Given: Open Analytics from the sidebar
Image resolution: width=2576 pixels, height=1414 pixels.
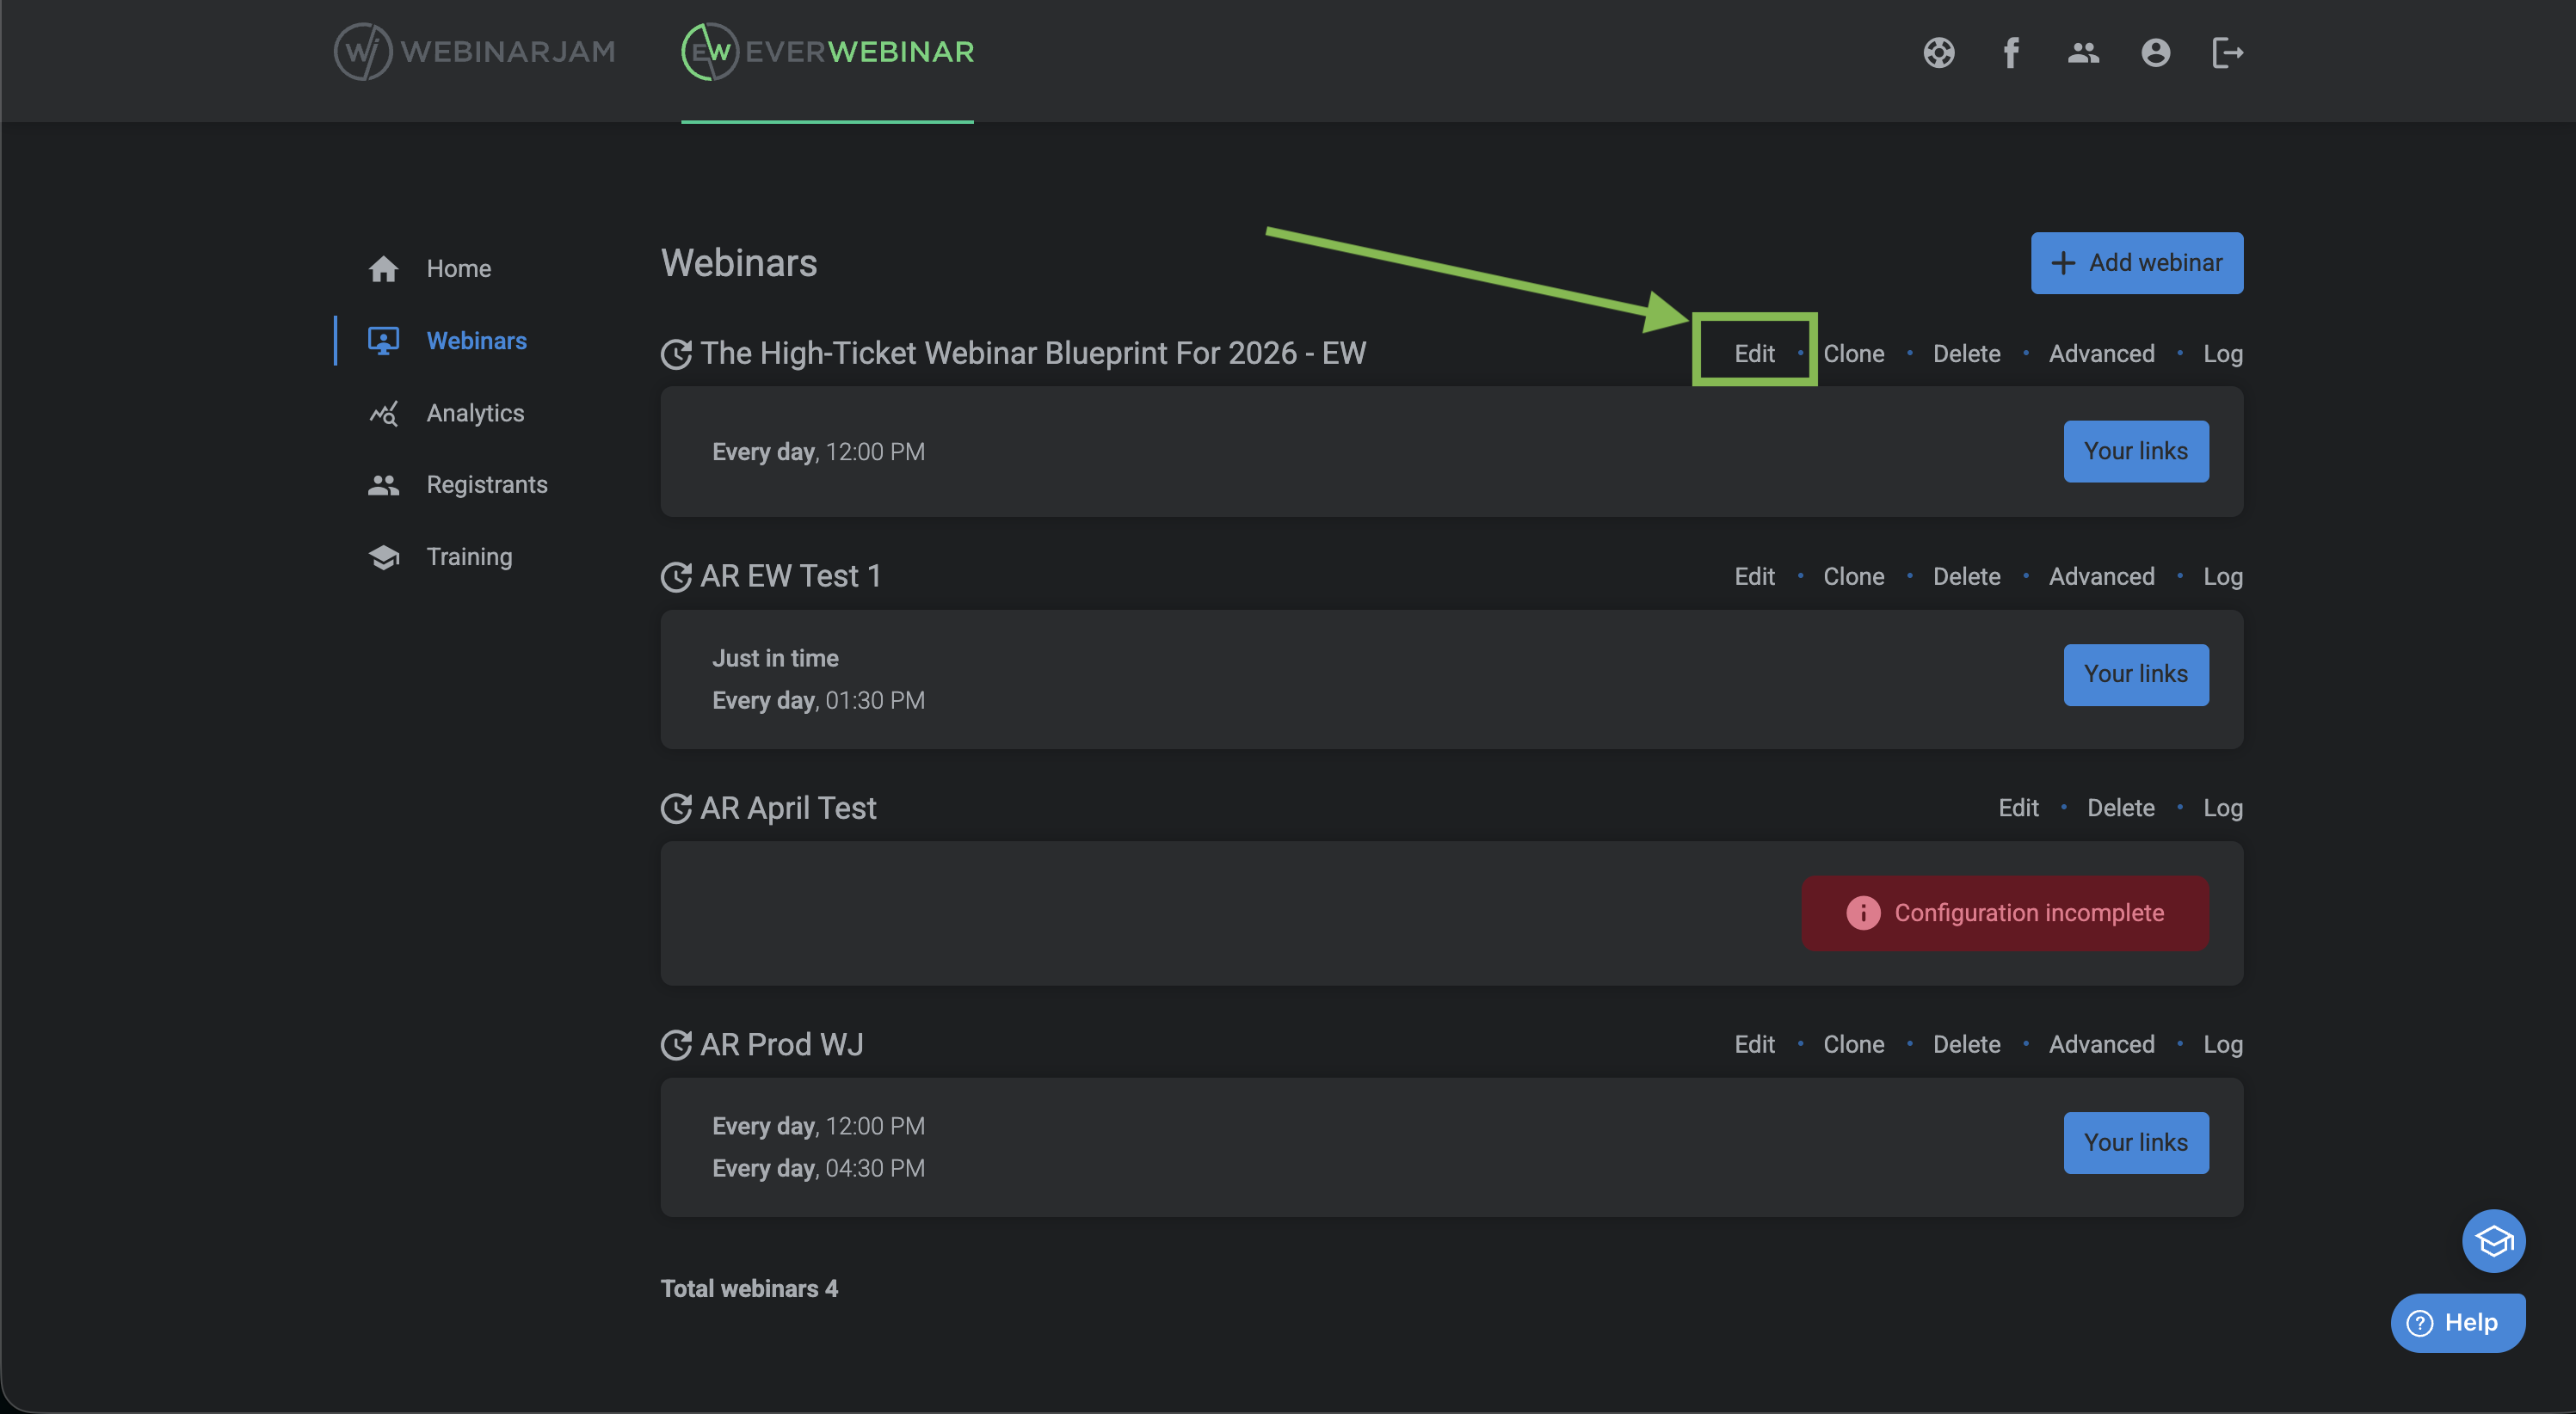Looking at the screenshot, I should (x=475, y=413).
